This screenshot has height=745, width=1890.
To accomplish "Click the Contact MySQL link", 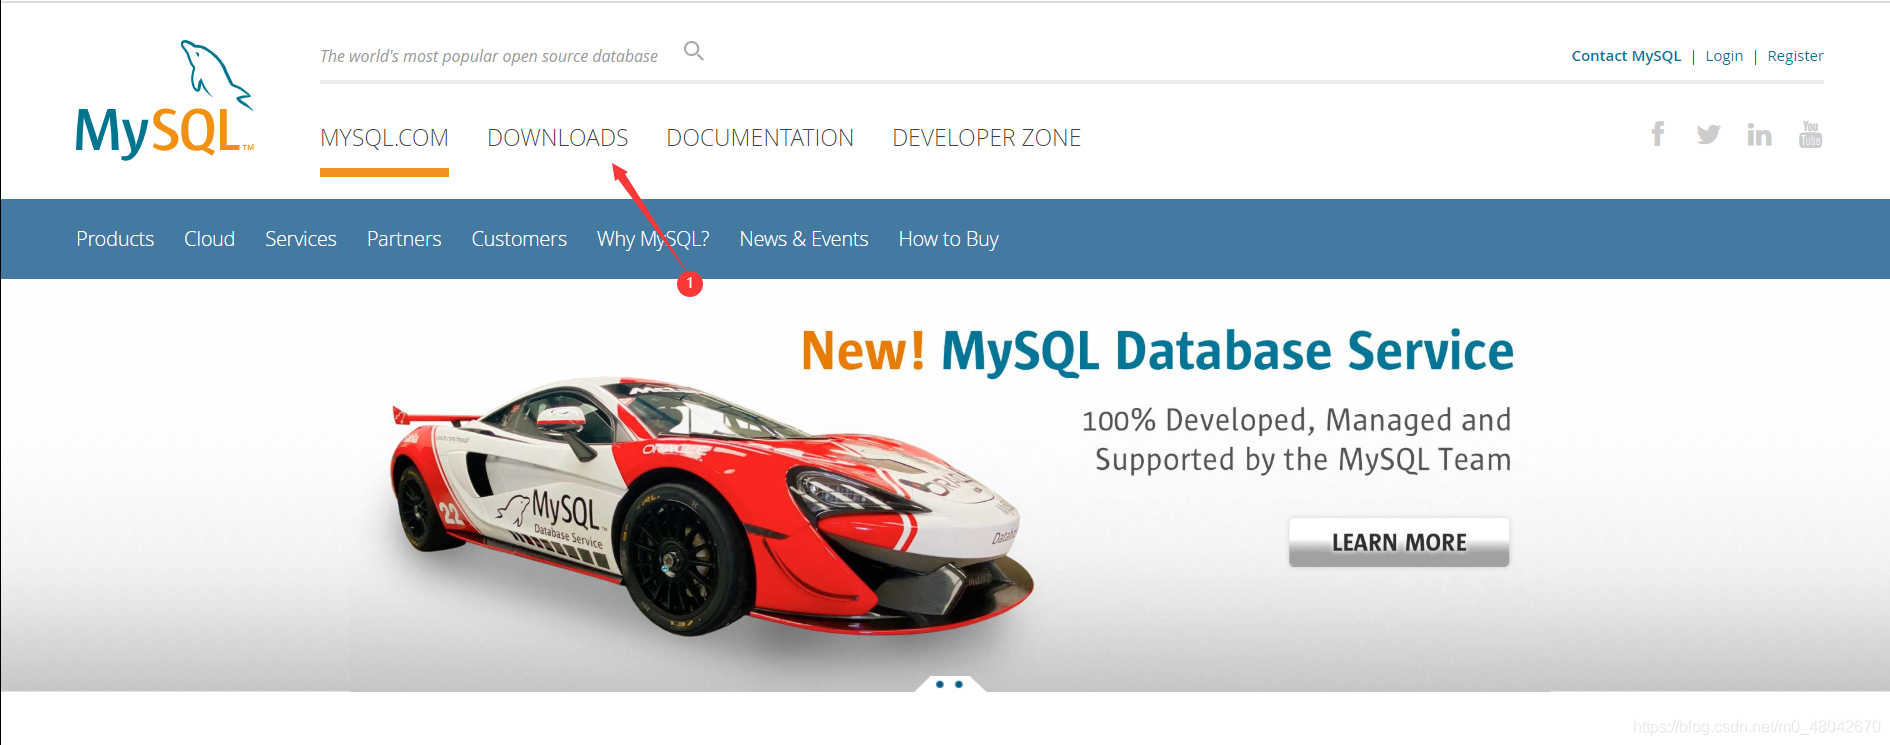I will (1626, 56).
